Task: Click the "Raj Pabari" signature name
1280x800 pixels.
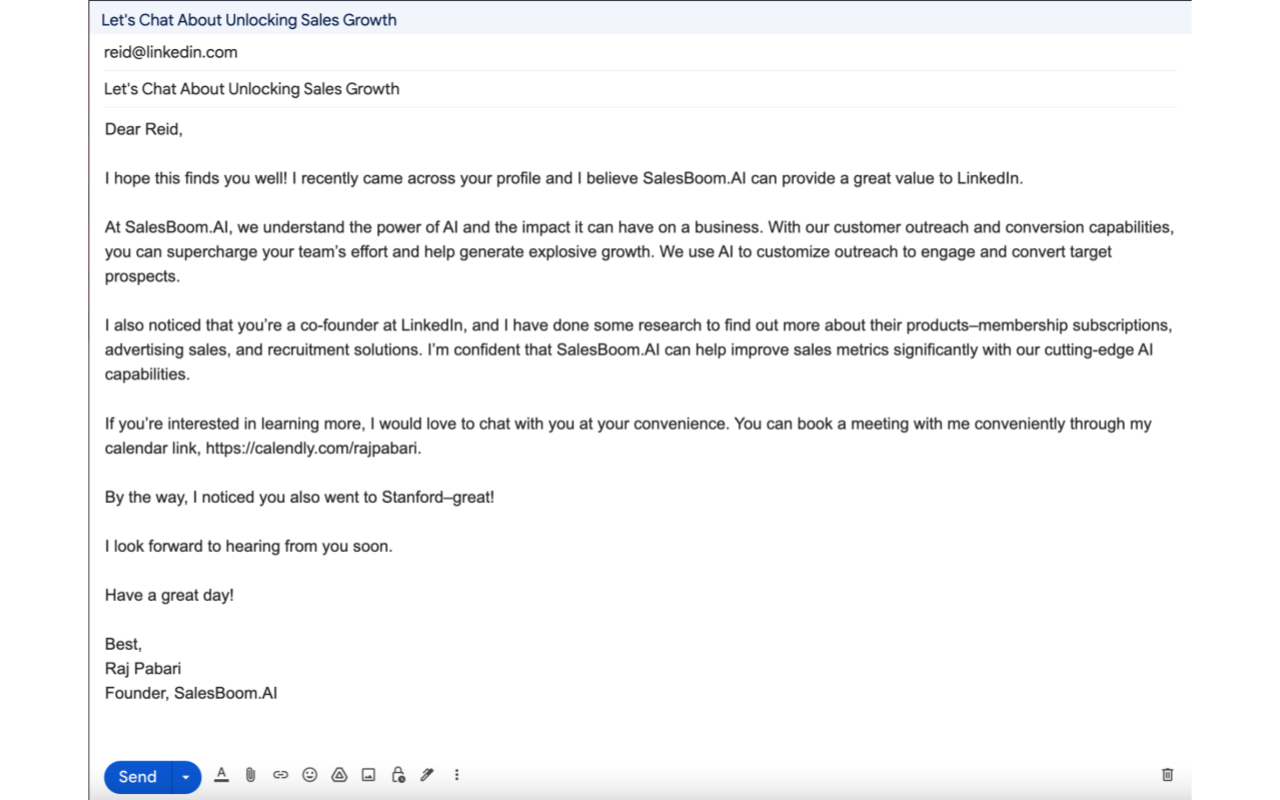Action: click(143, 668)
